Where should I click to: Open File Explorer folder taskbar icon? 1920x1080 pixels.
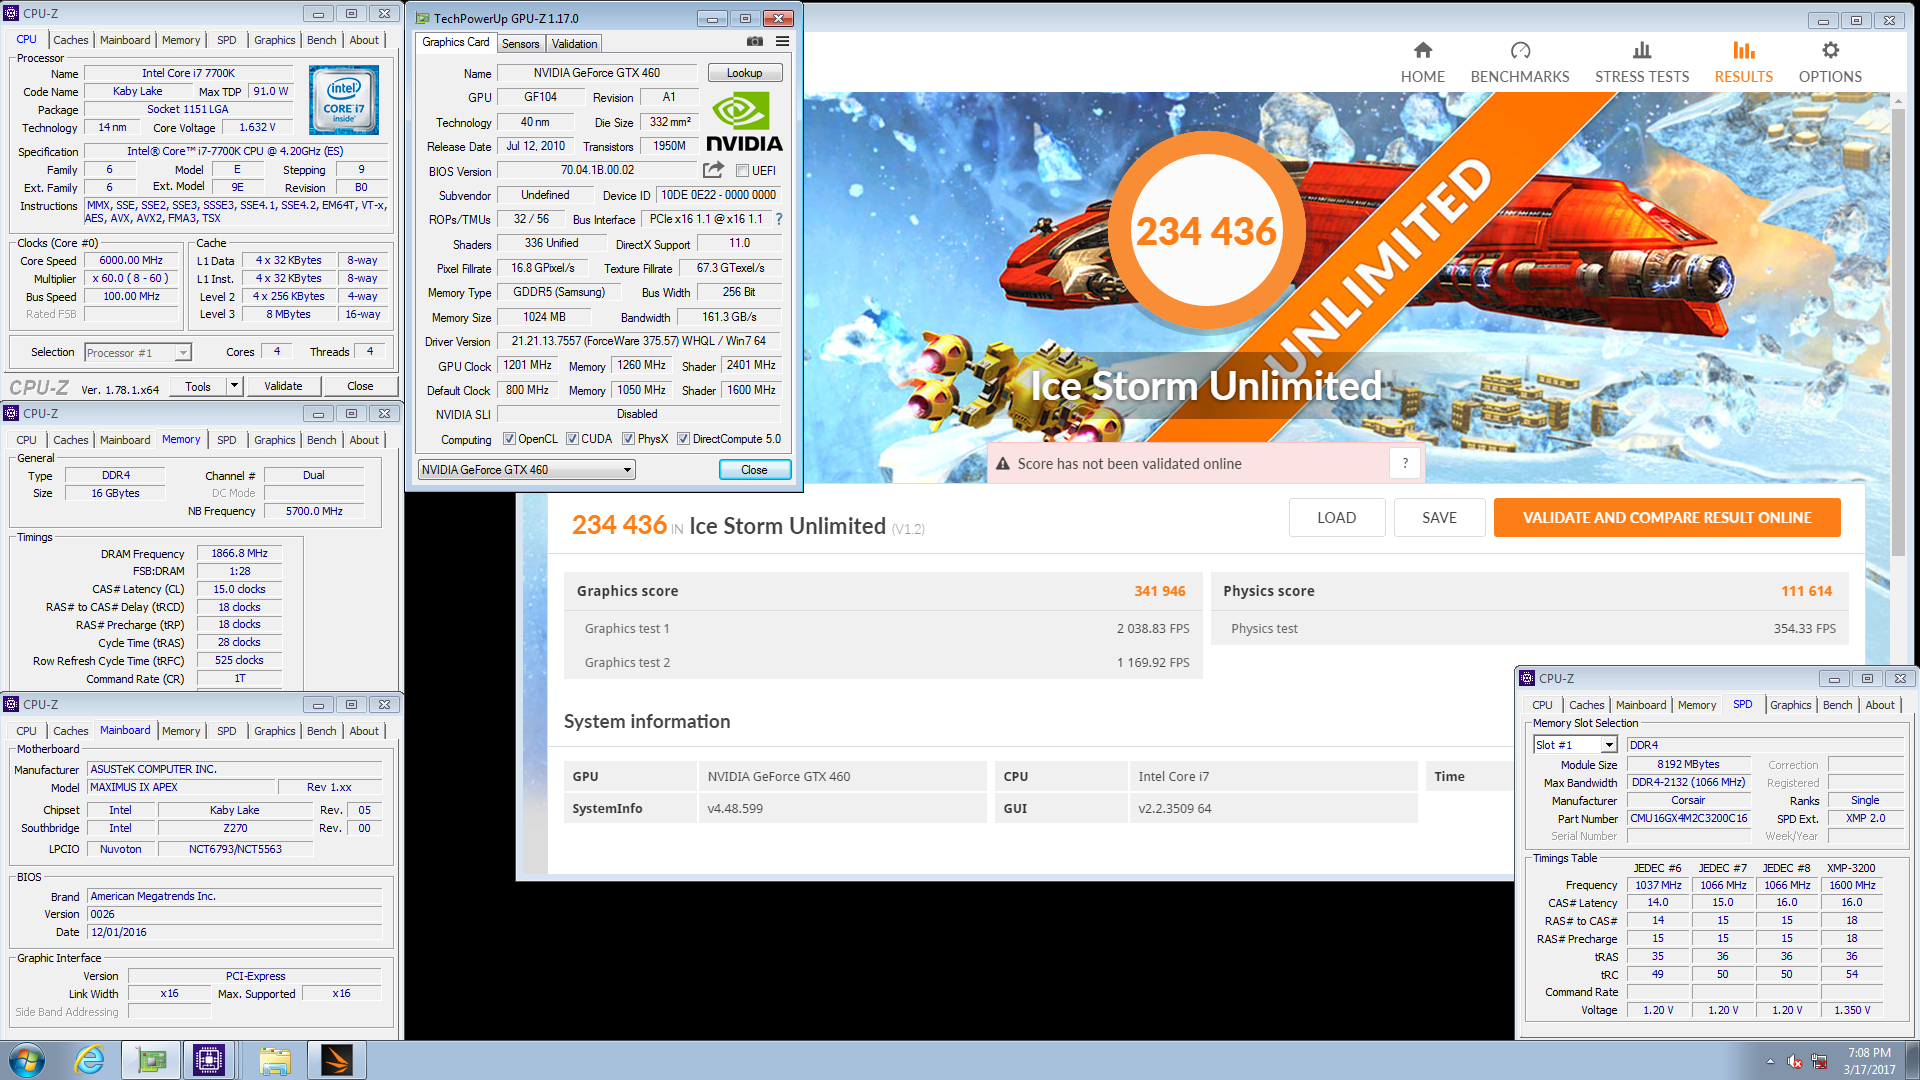[274, 1060]
